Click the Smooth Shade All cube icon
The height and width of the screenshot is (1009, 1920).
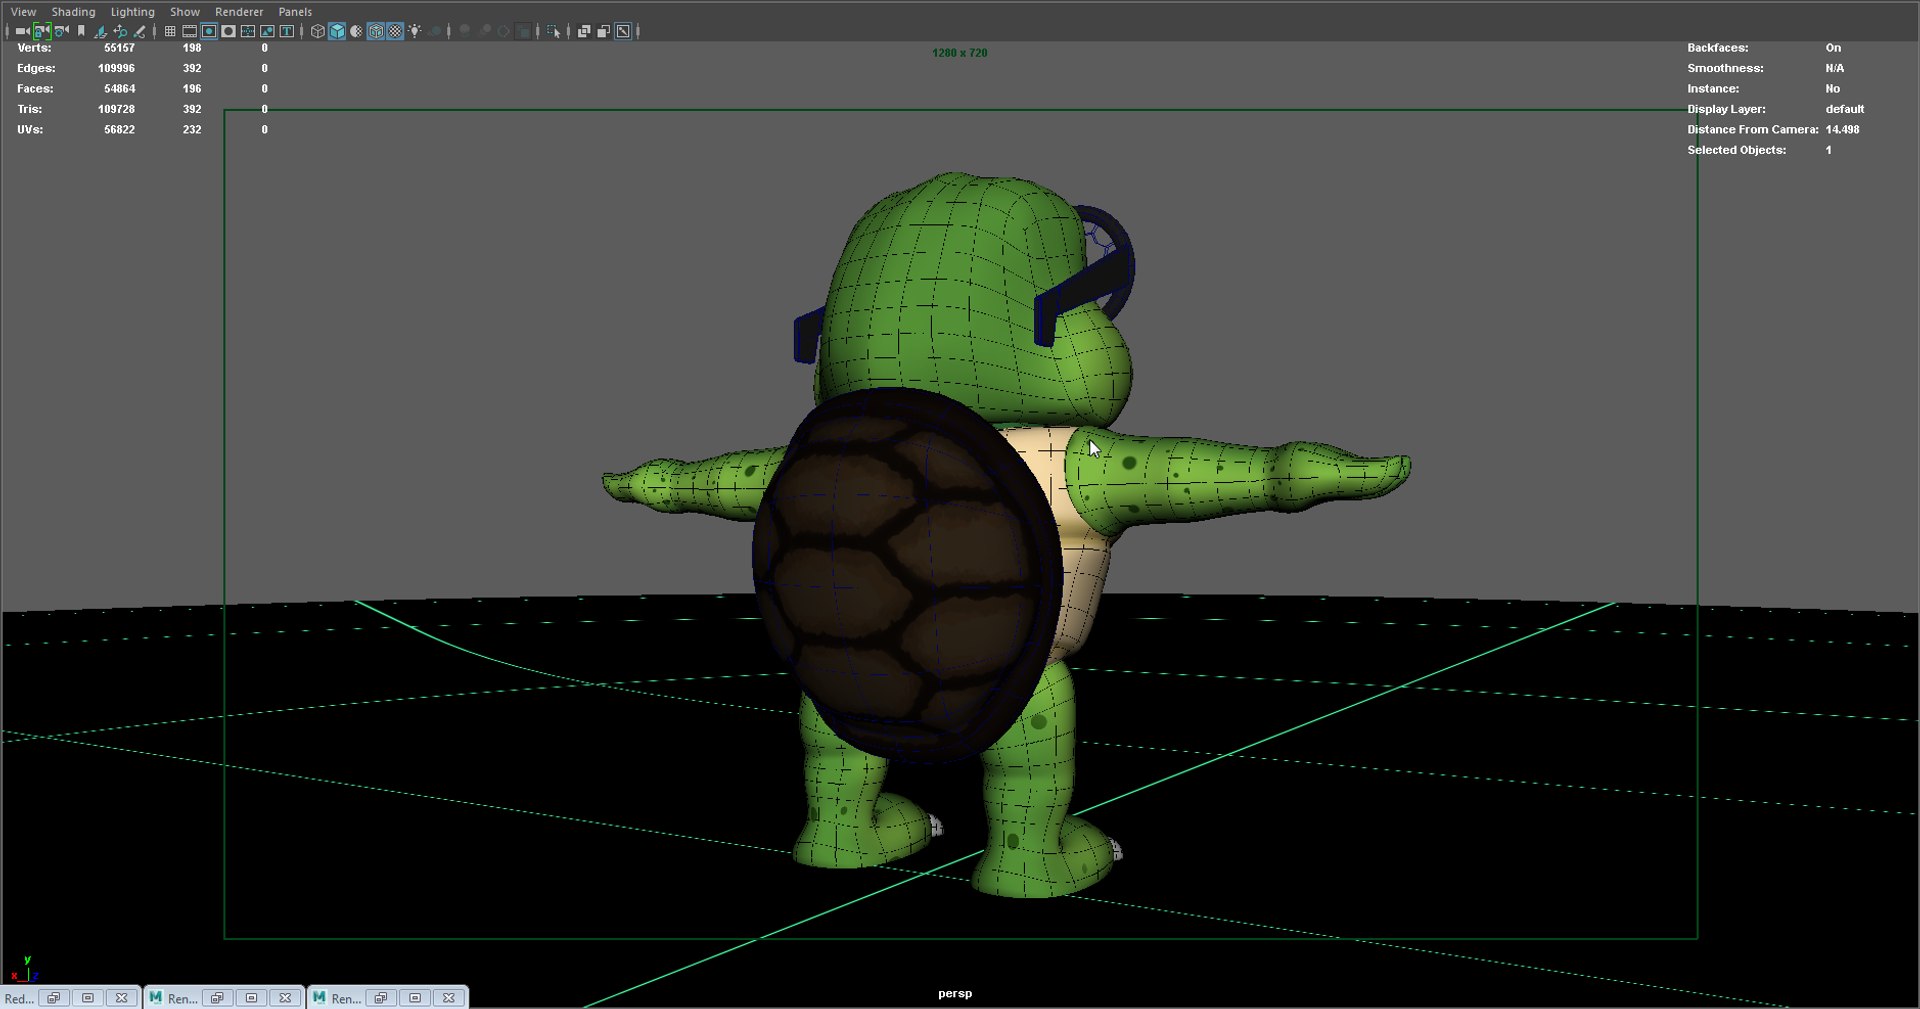point(337,31)
